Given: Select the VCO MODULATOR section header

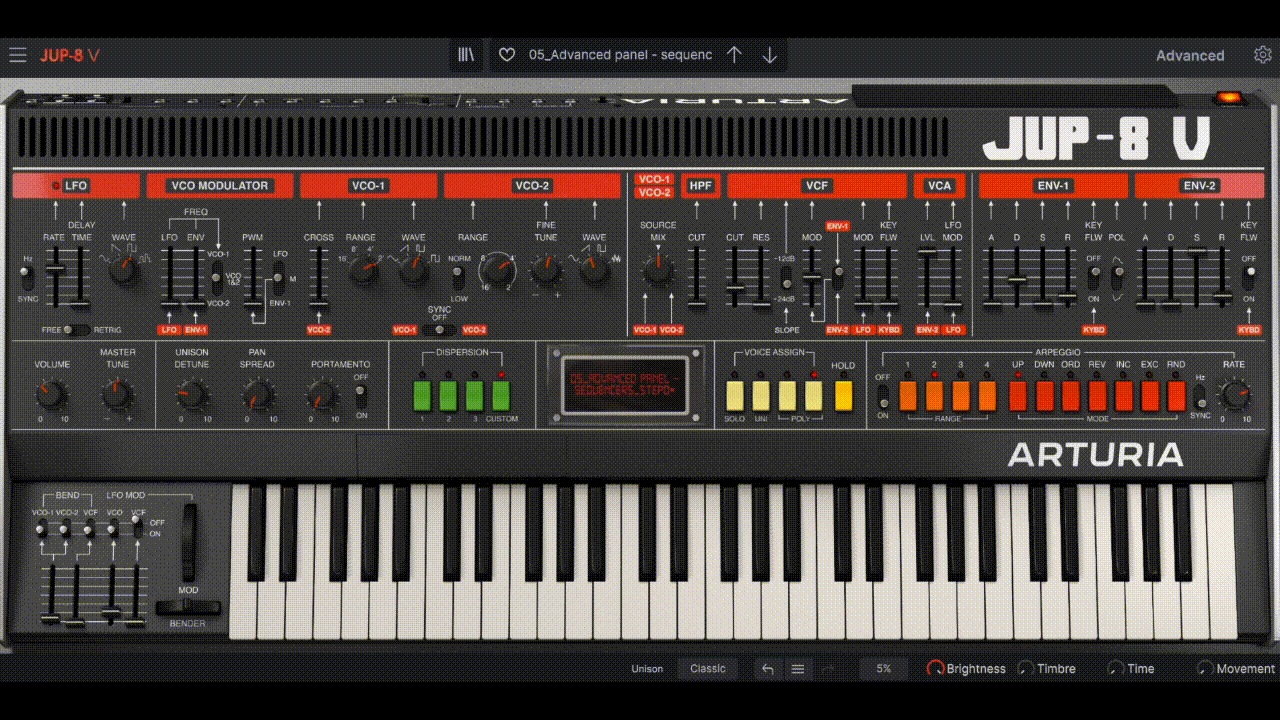Looking at the screenshot, I should (220, 185).
